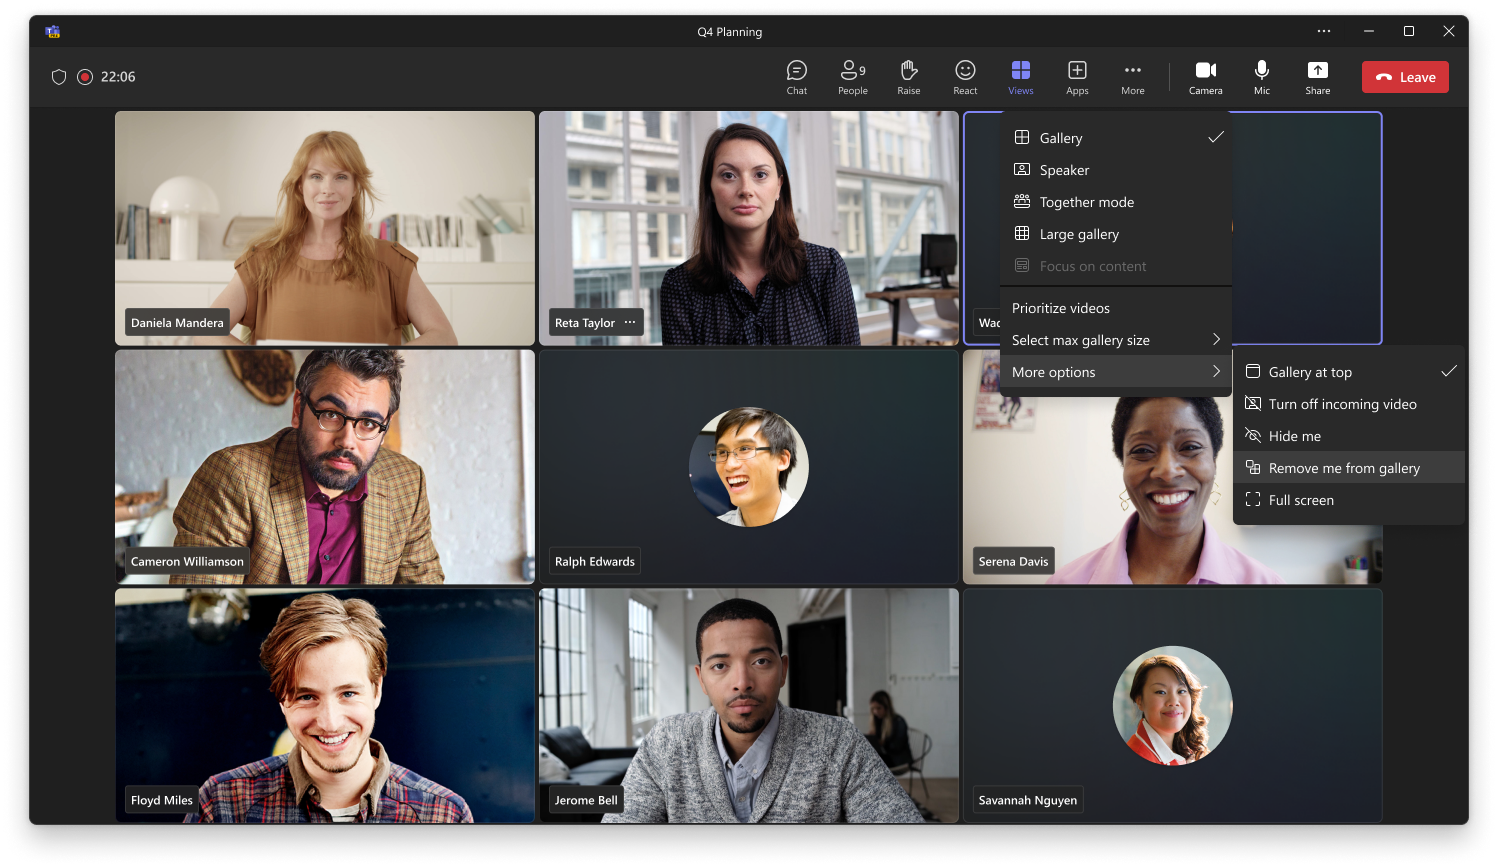Raise your hand in the meeting
The image size is (1498, 868).
click(x=908, y=76)
